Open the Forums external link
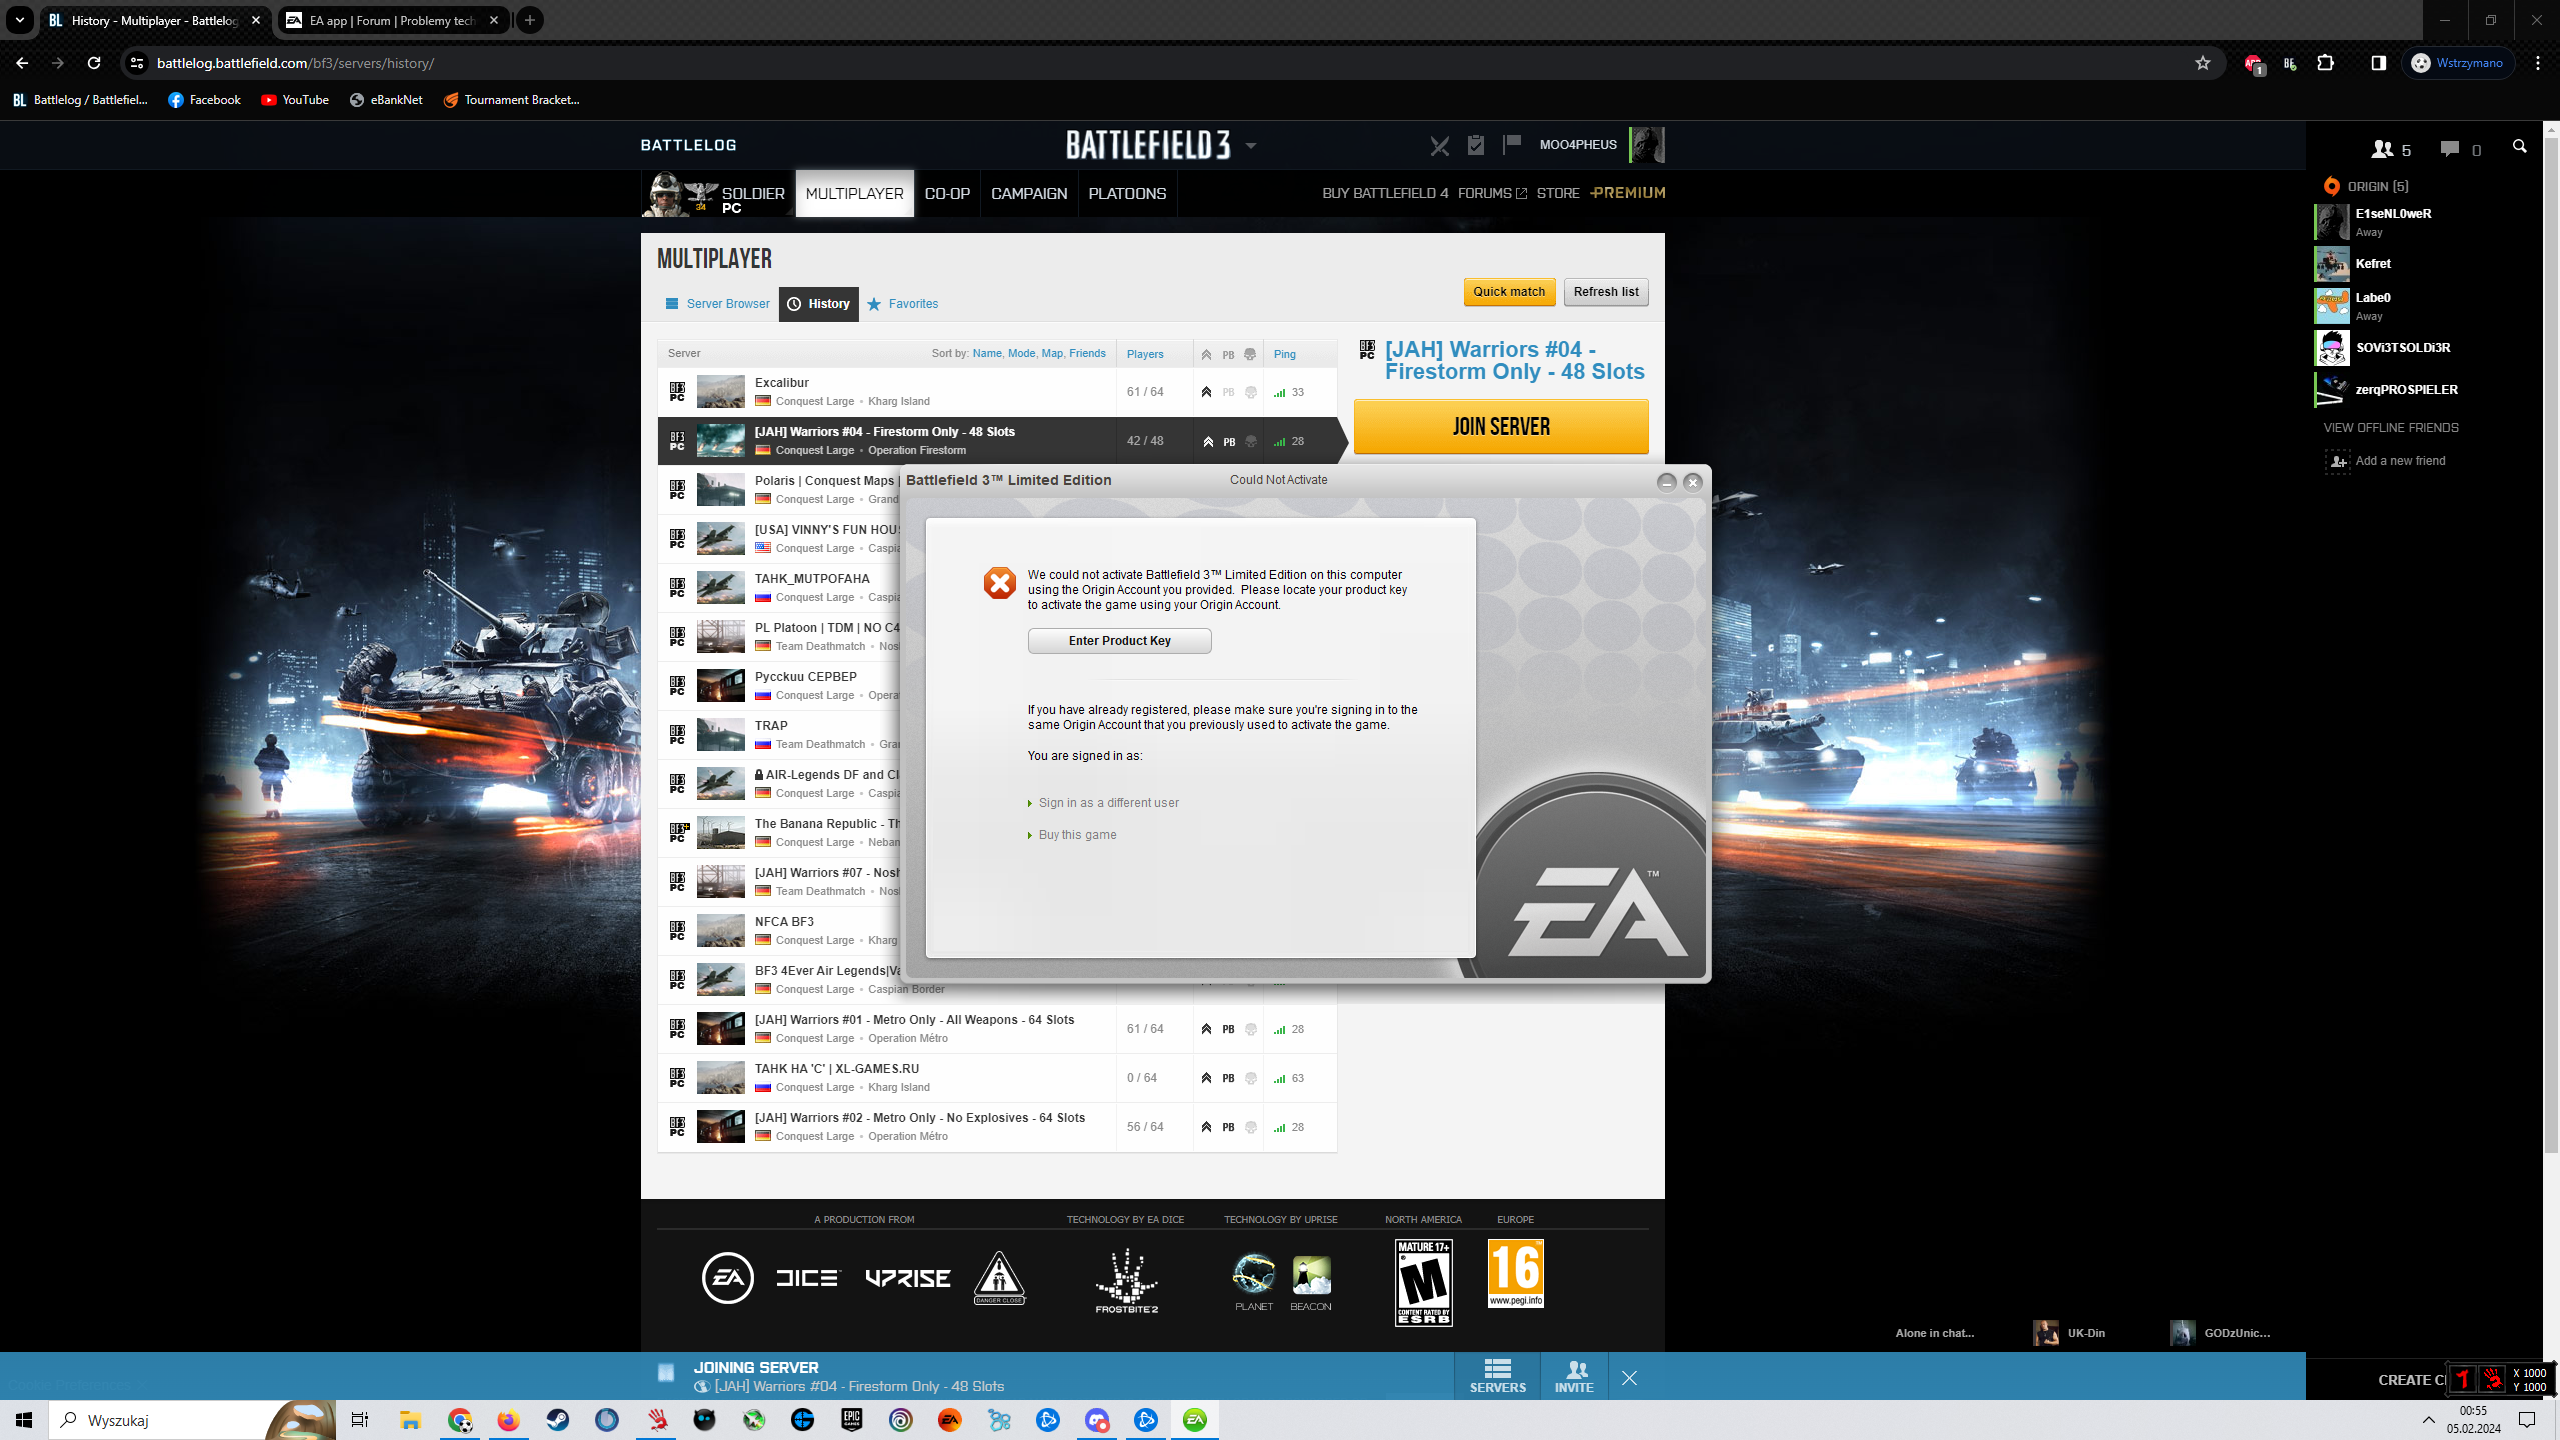The image size is (2560, 1440). click(1492, 193)
